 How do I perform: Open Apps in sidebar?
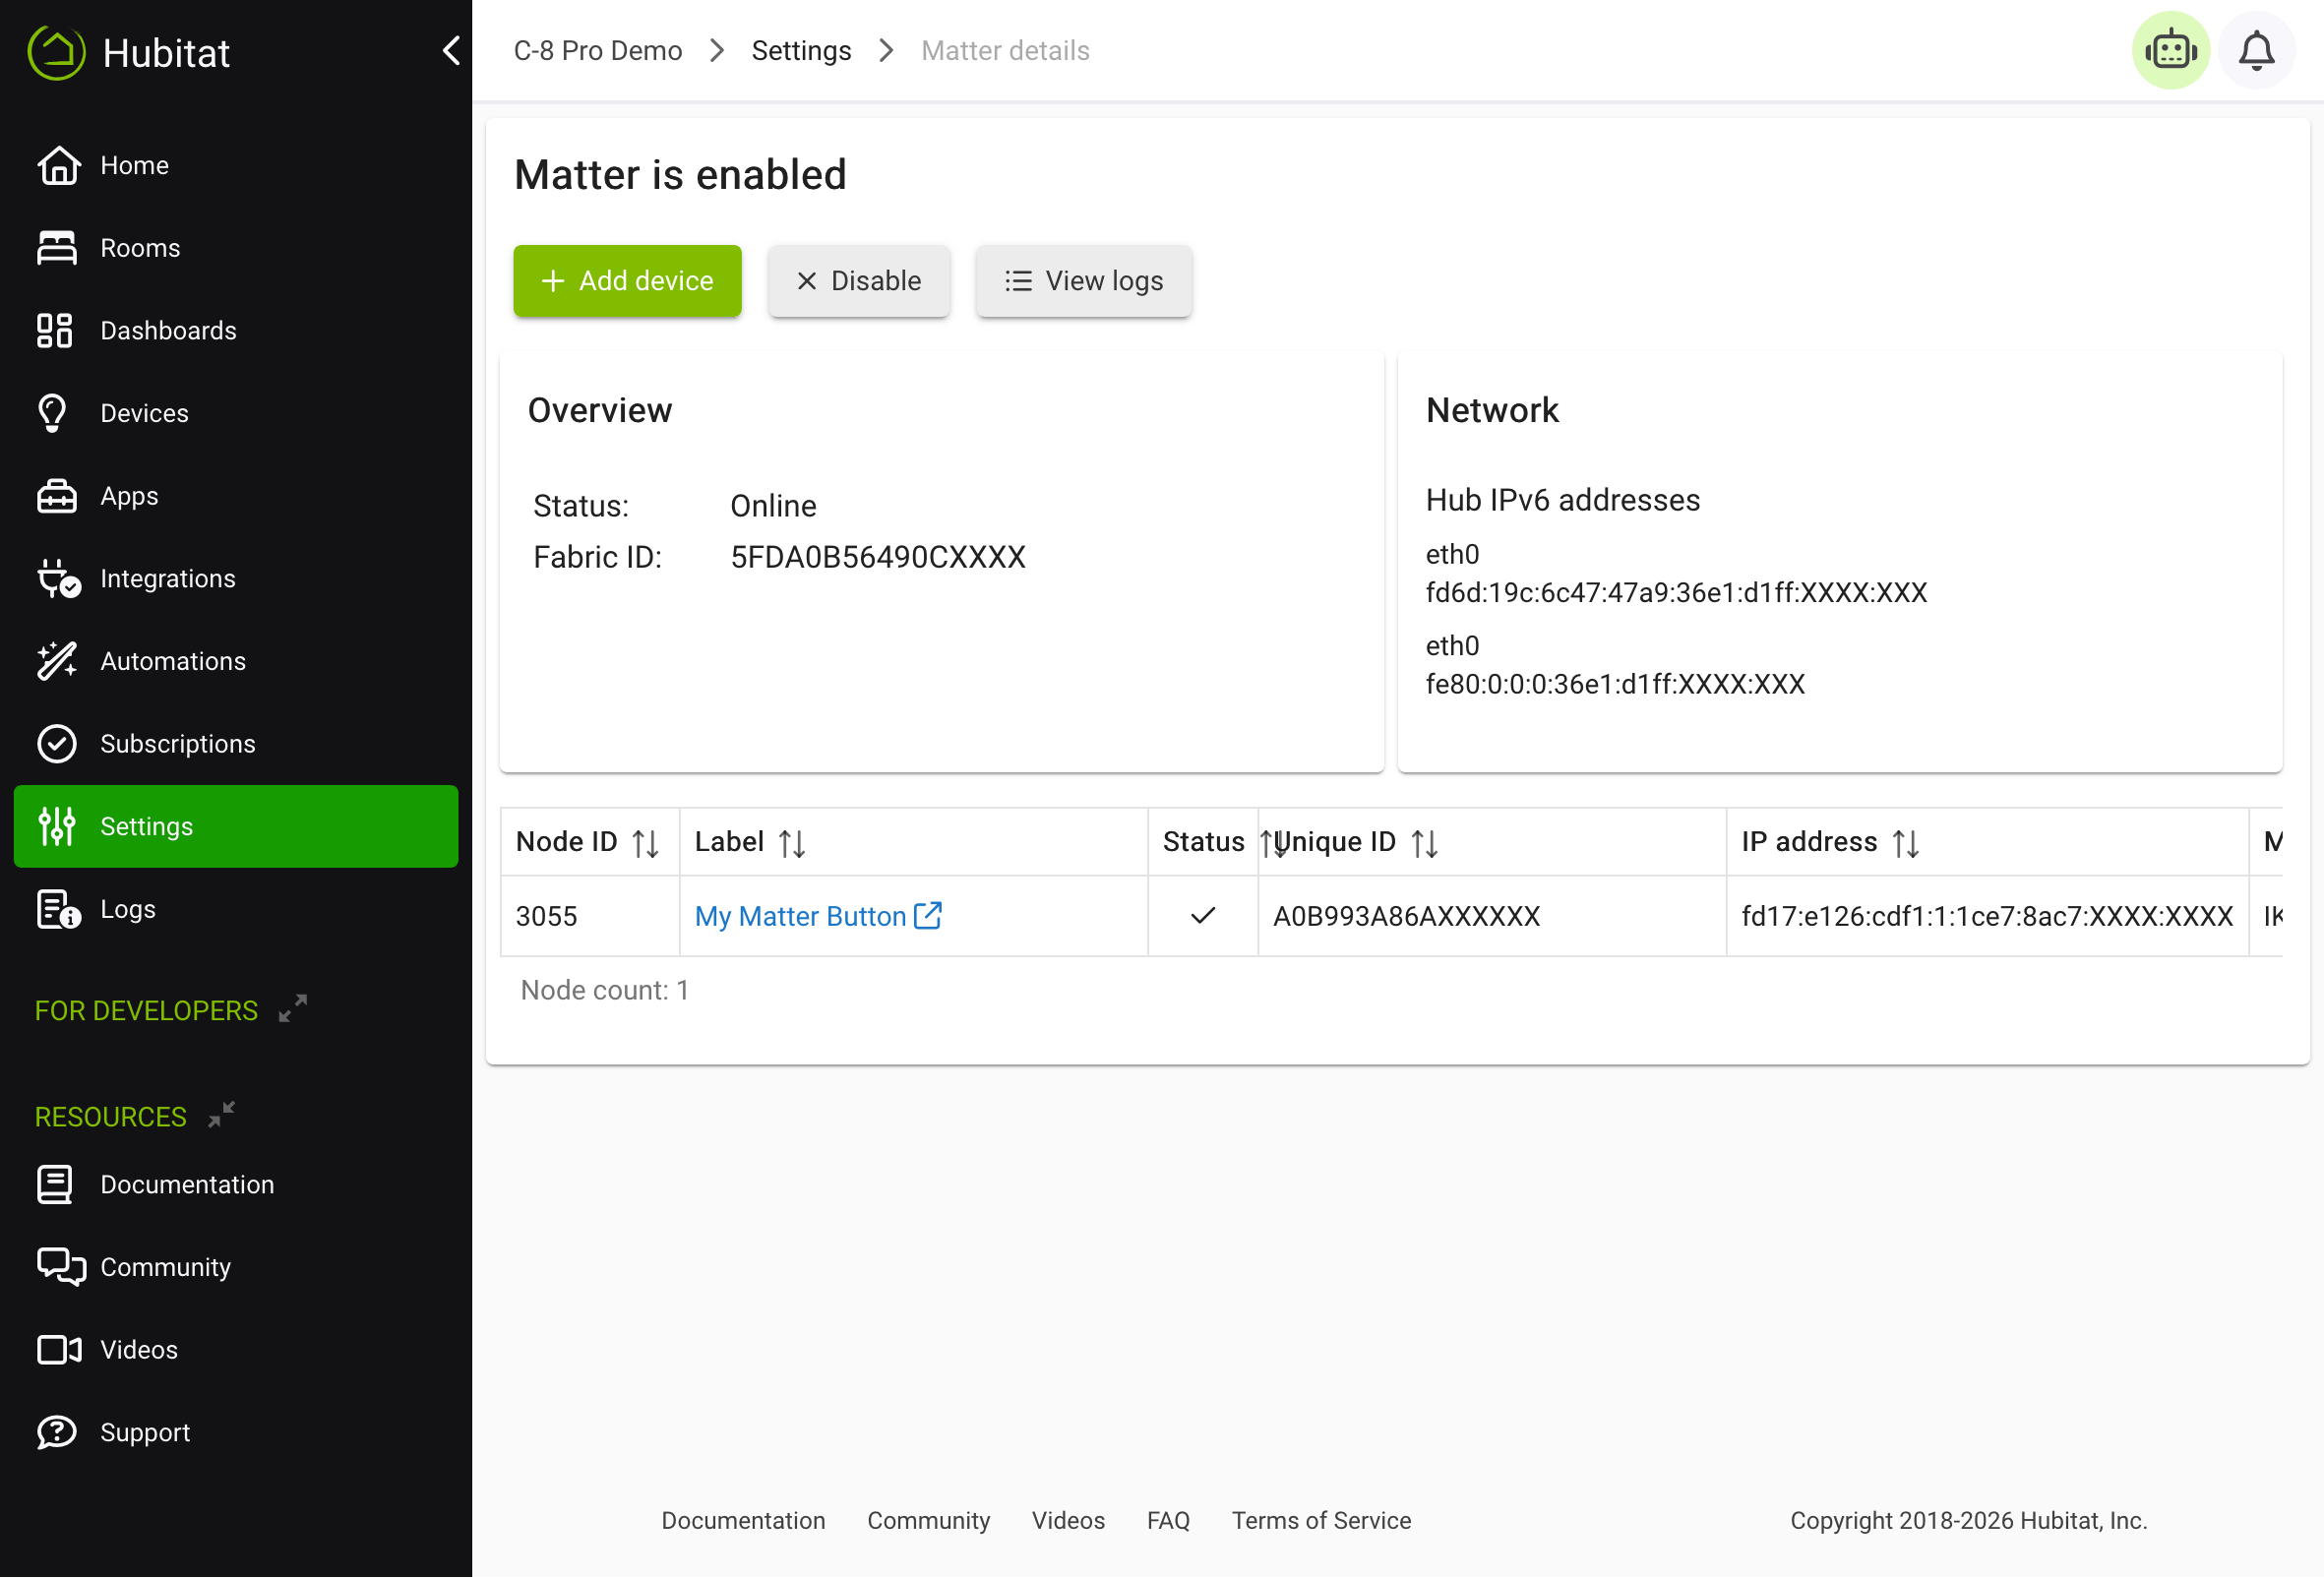236,496
